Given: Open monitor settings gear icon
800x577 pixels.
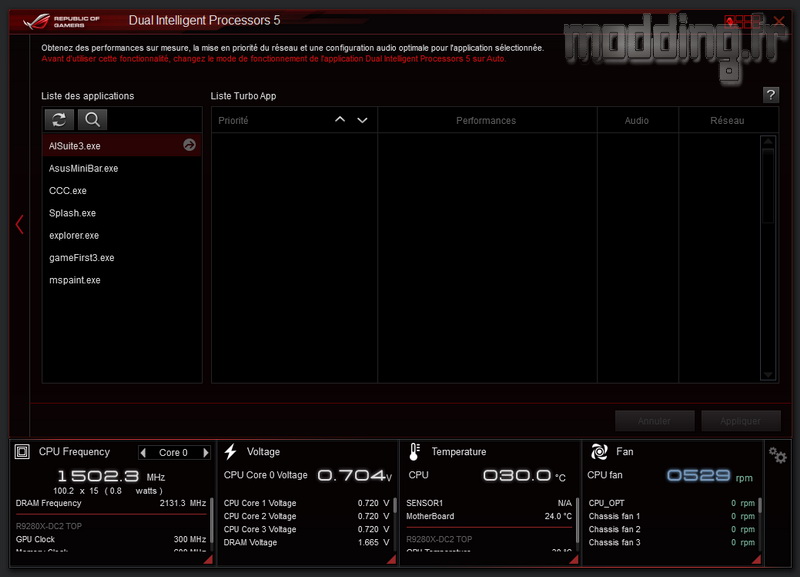Looking at the screenshot, I should coord(778,455).
